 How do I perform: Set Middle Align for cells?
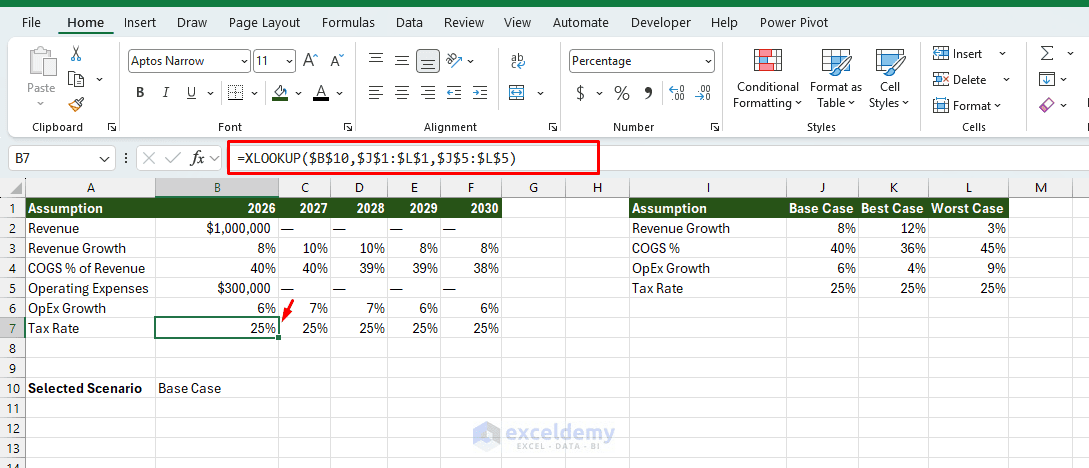pyautogui.click(x=401, y=60)
